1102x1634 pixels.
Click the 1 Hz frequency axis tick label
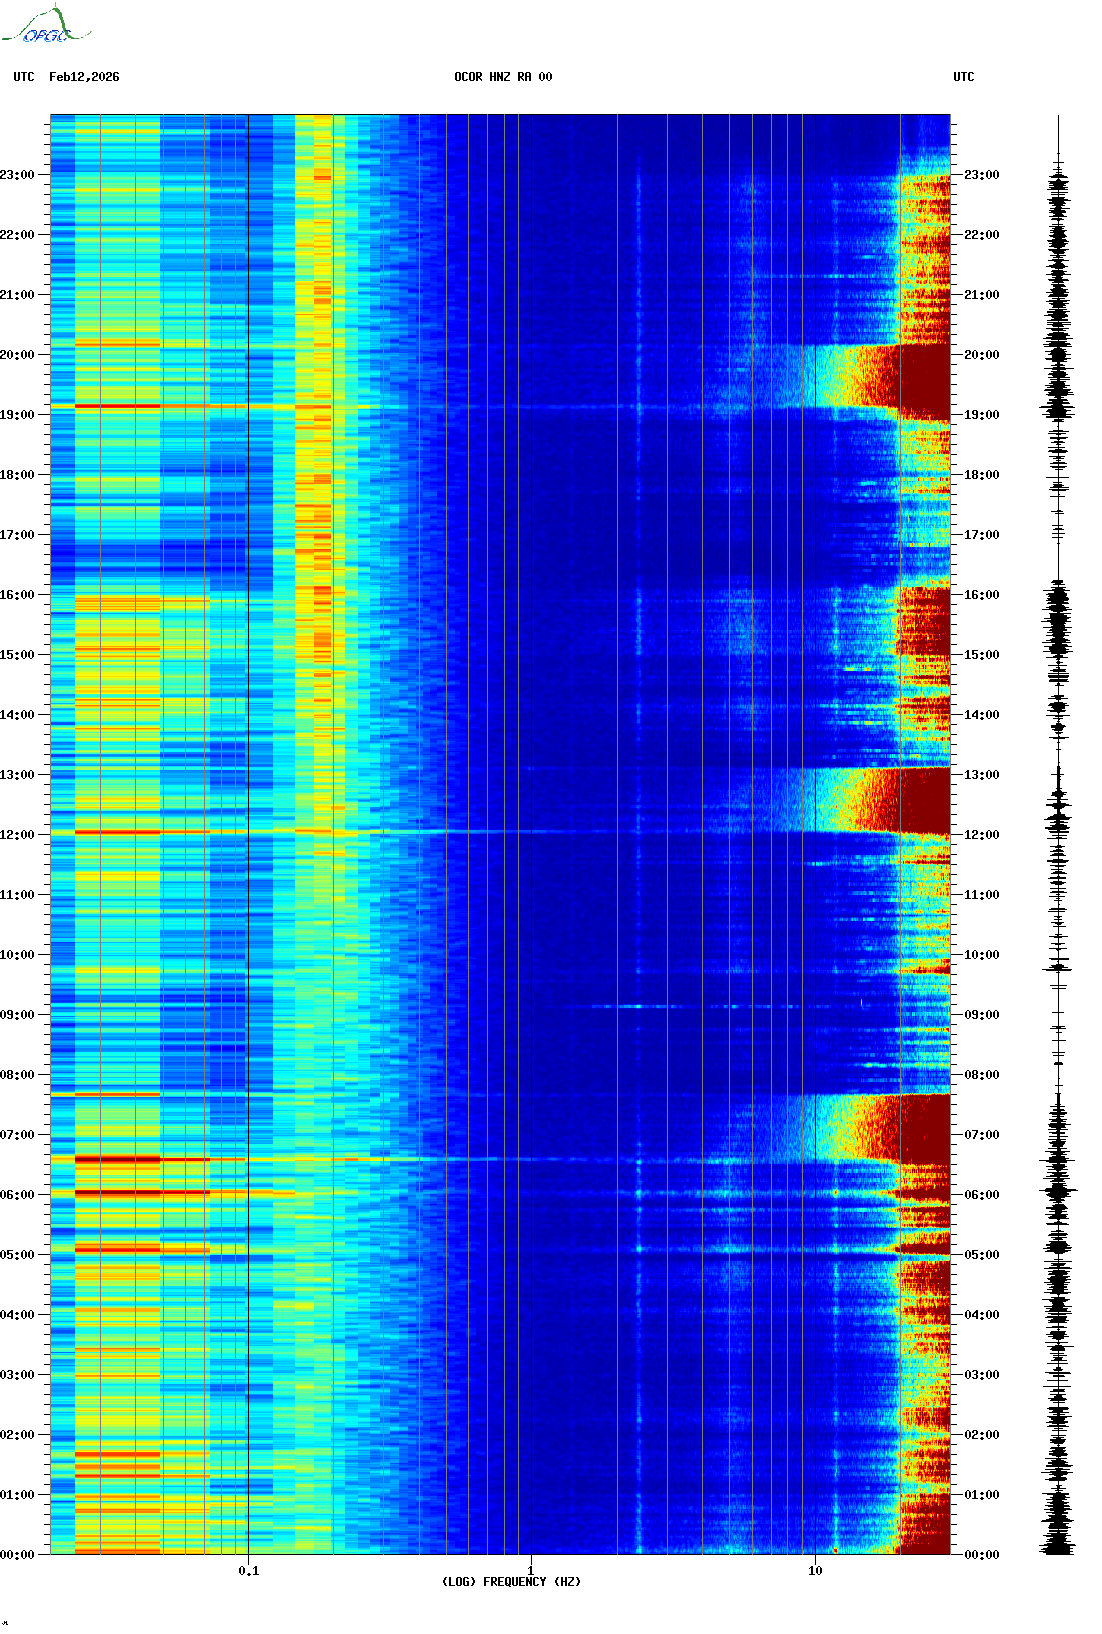click(x=531, y=1571)
